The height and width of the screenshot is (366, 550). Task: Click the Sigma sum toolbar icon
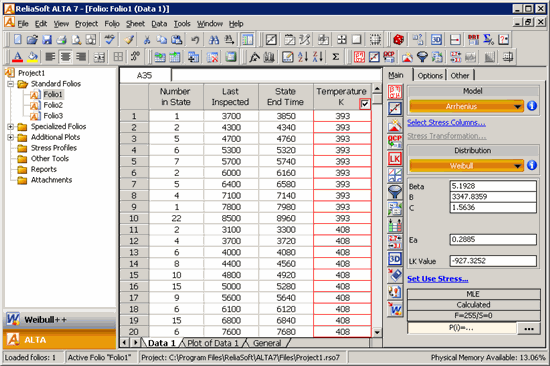(335, 56)
